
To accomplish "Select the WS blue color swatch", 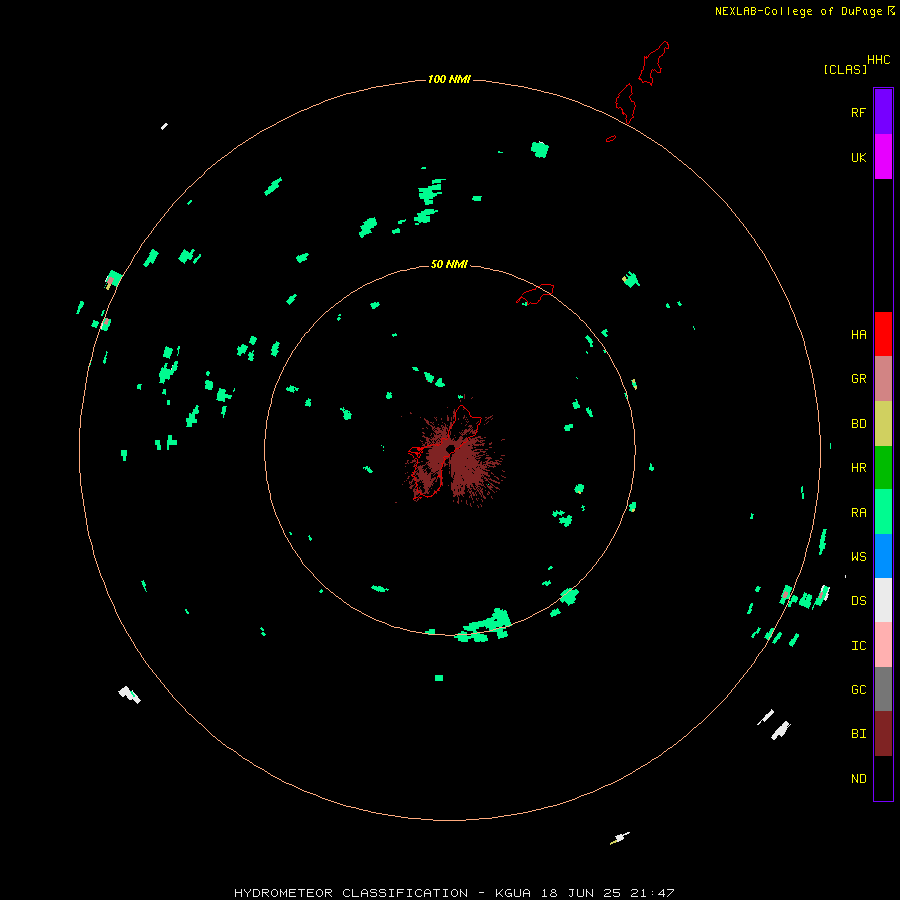I will [883, 556].
